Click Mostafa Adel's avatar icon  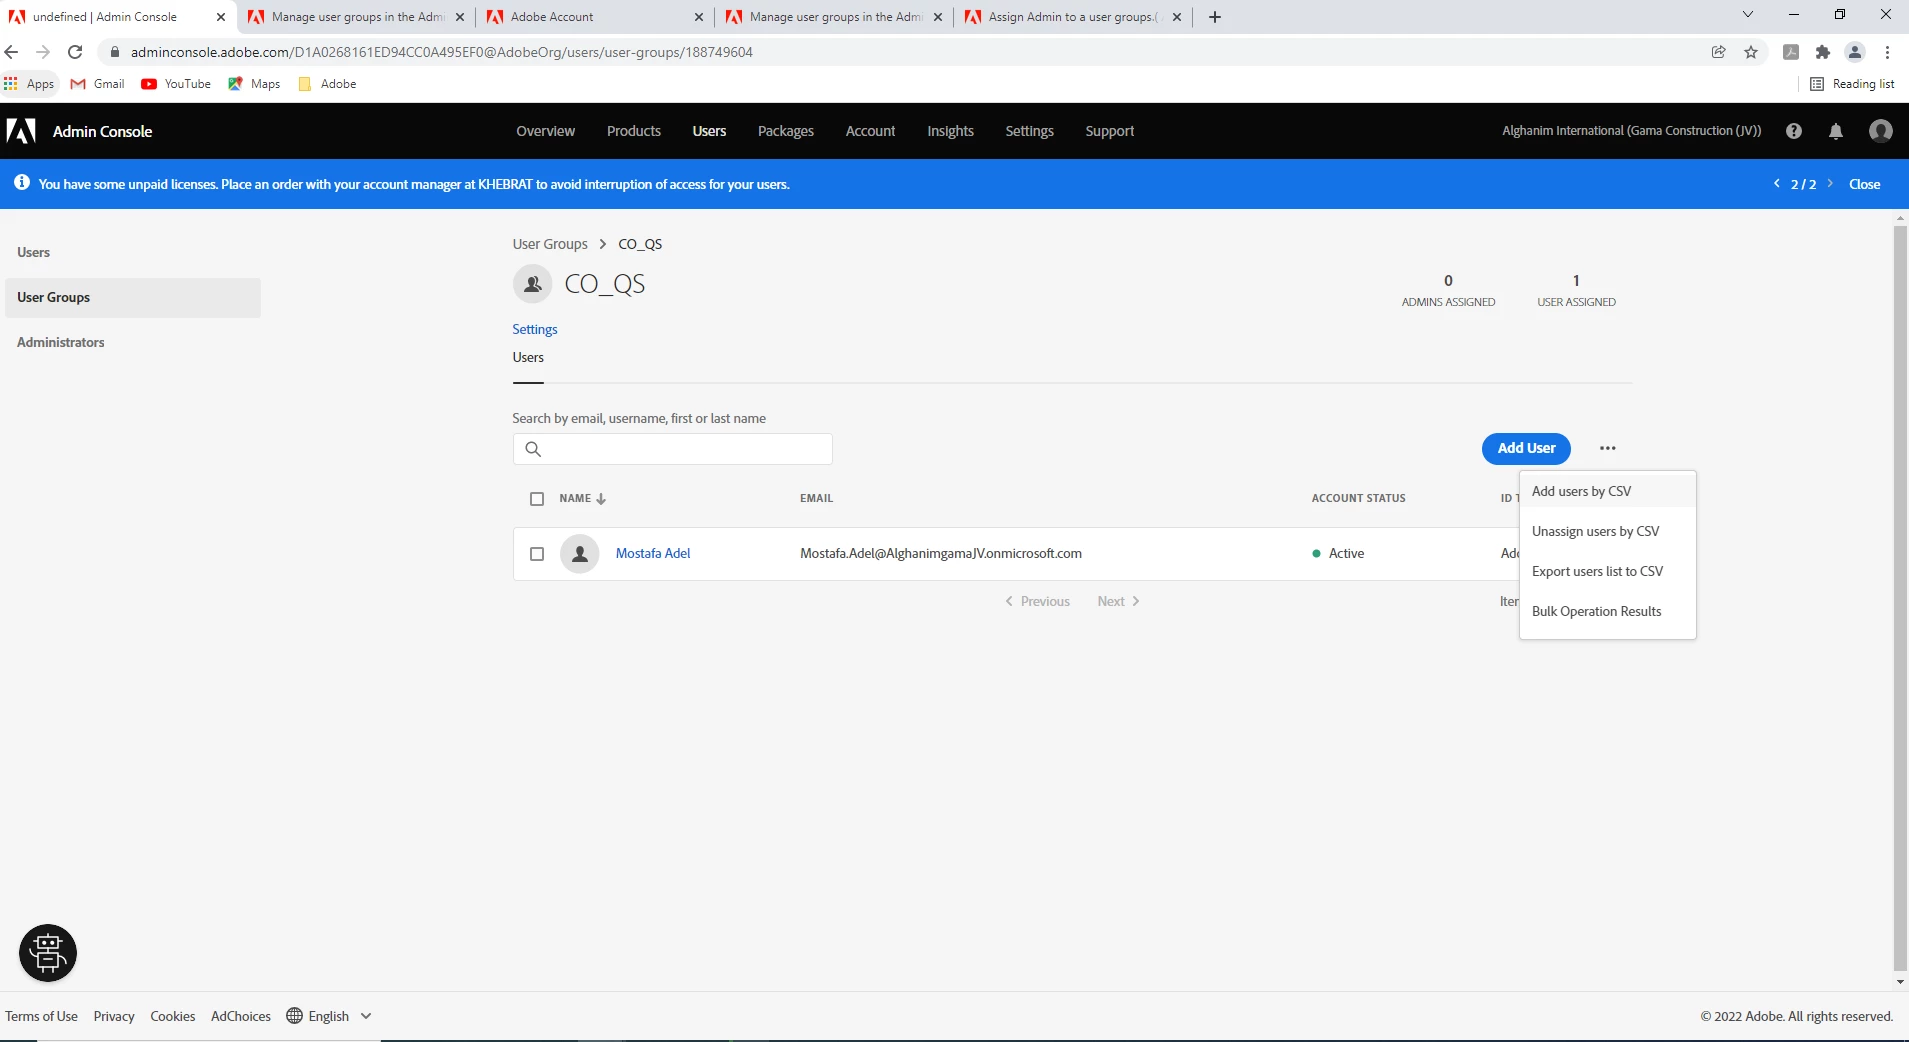click(579, 554)
